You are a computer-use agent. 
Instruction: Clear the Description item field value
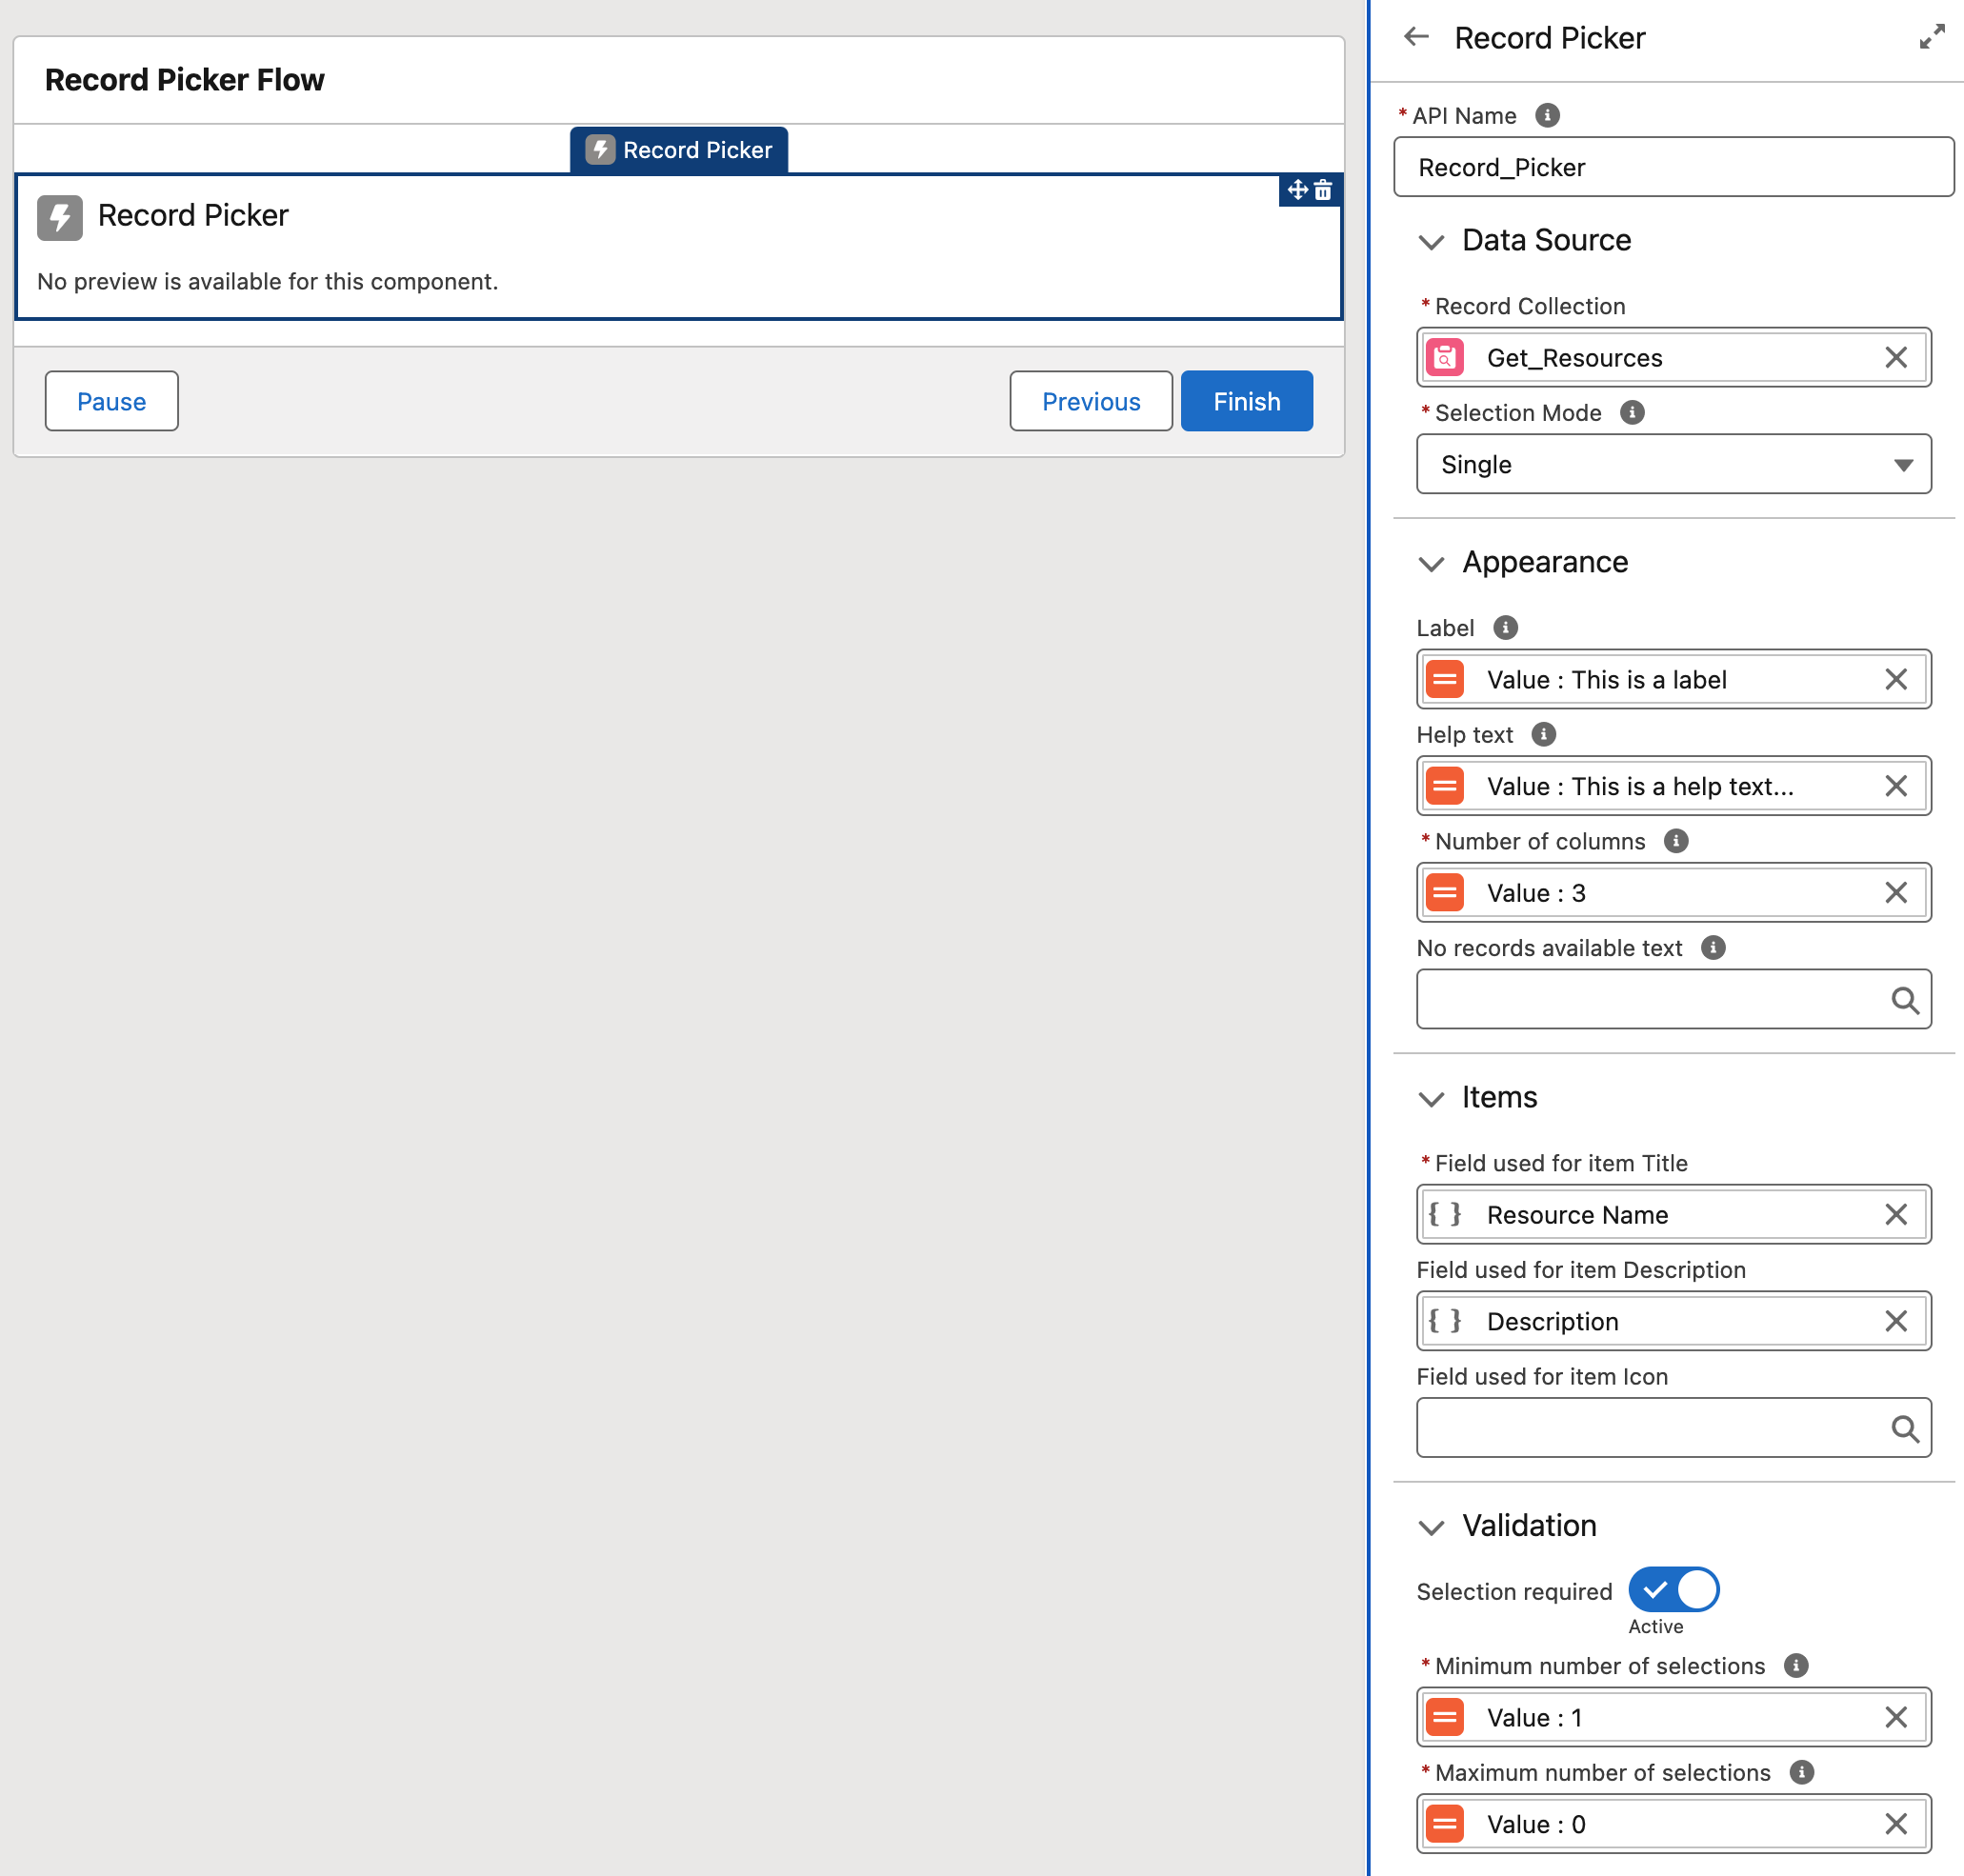[1895, 1321]
